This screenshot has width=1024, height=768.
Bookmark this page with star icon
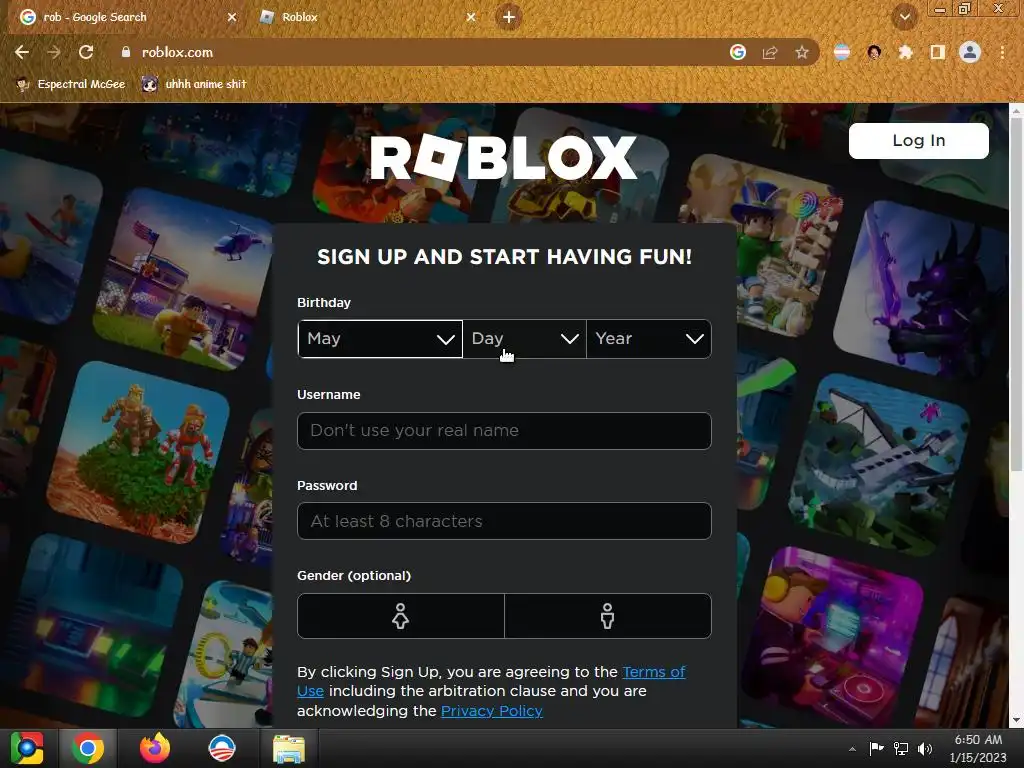pos(802,52)
